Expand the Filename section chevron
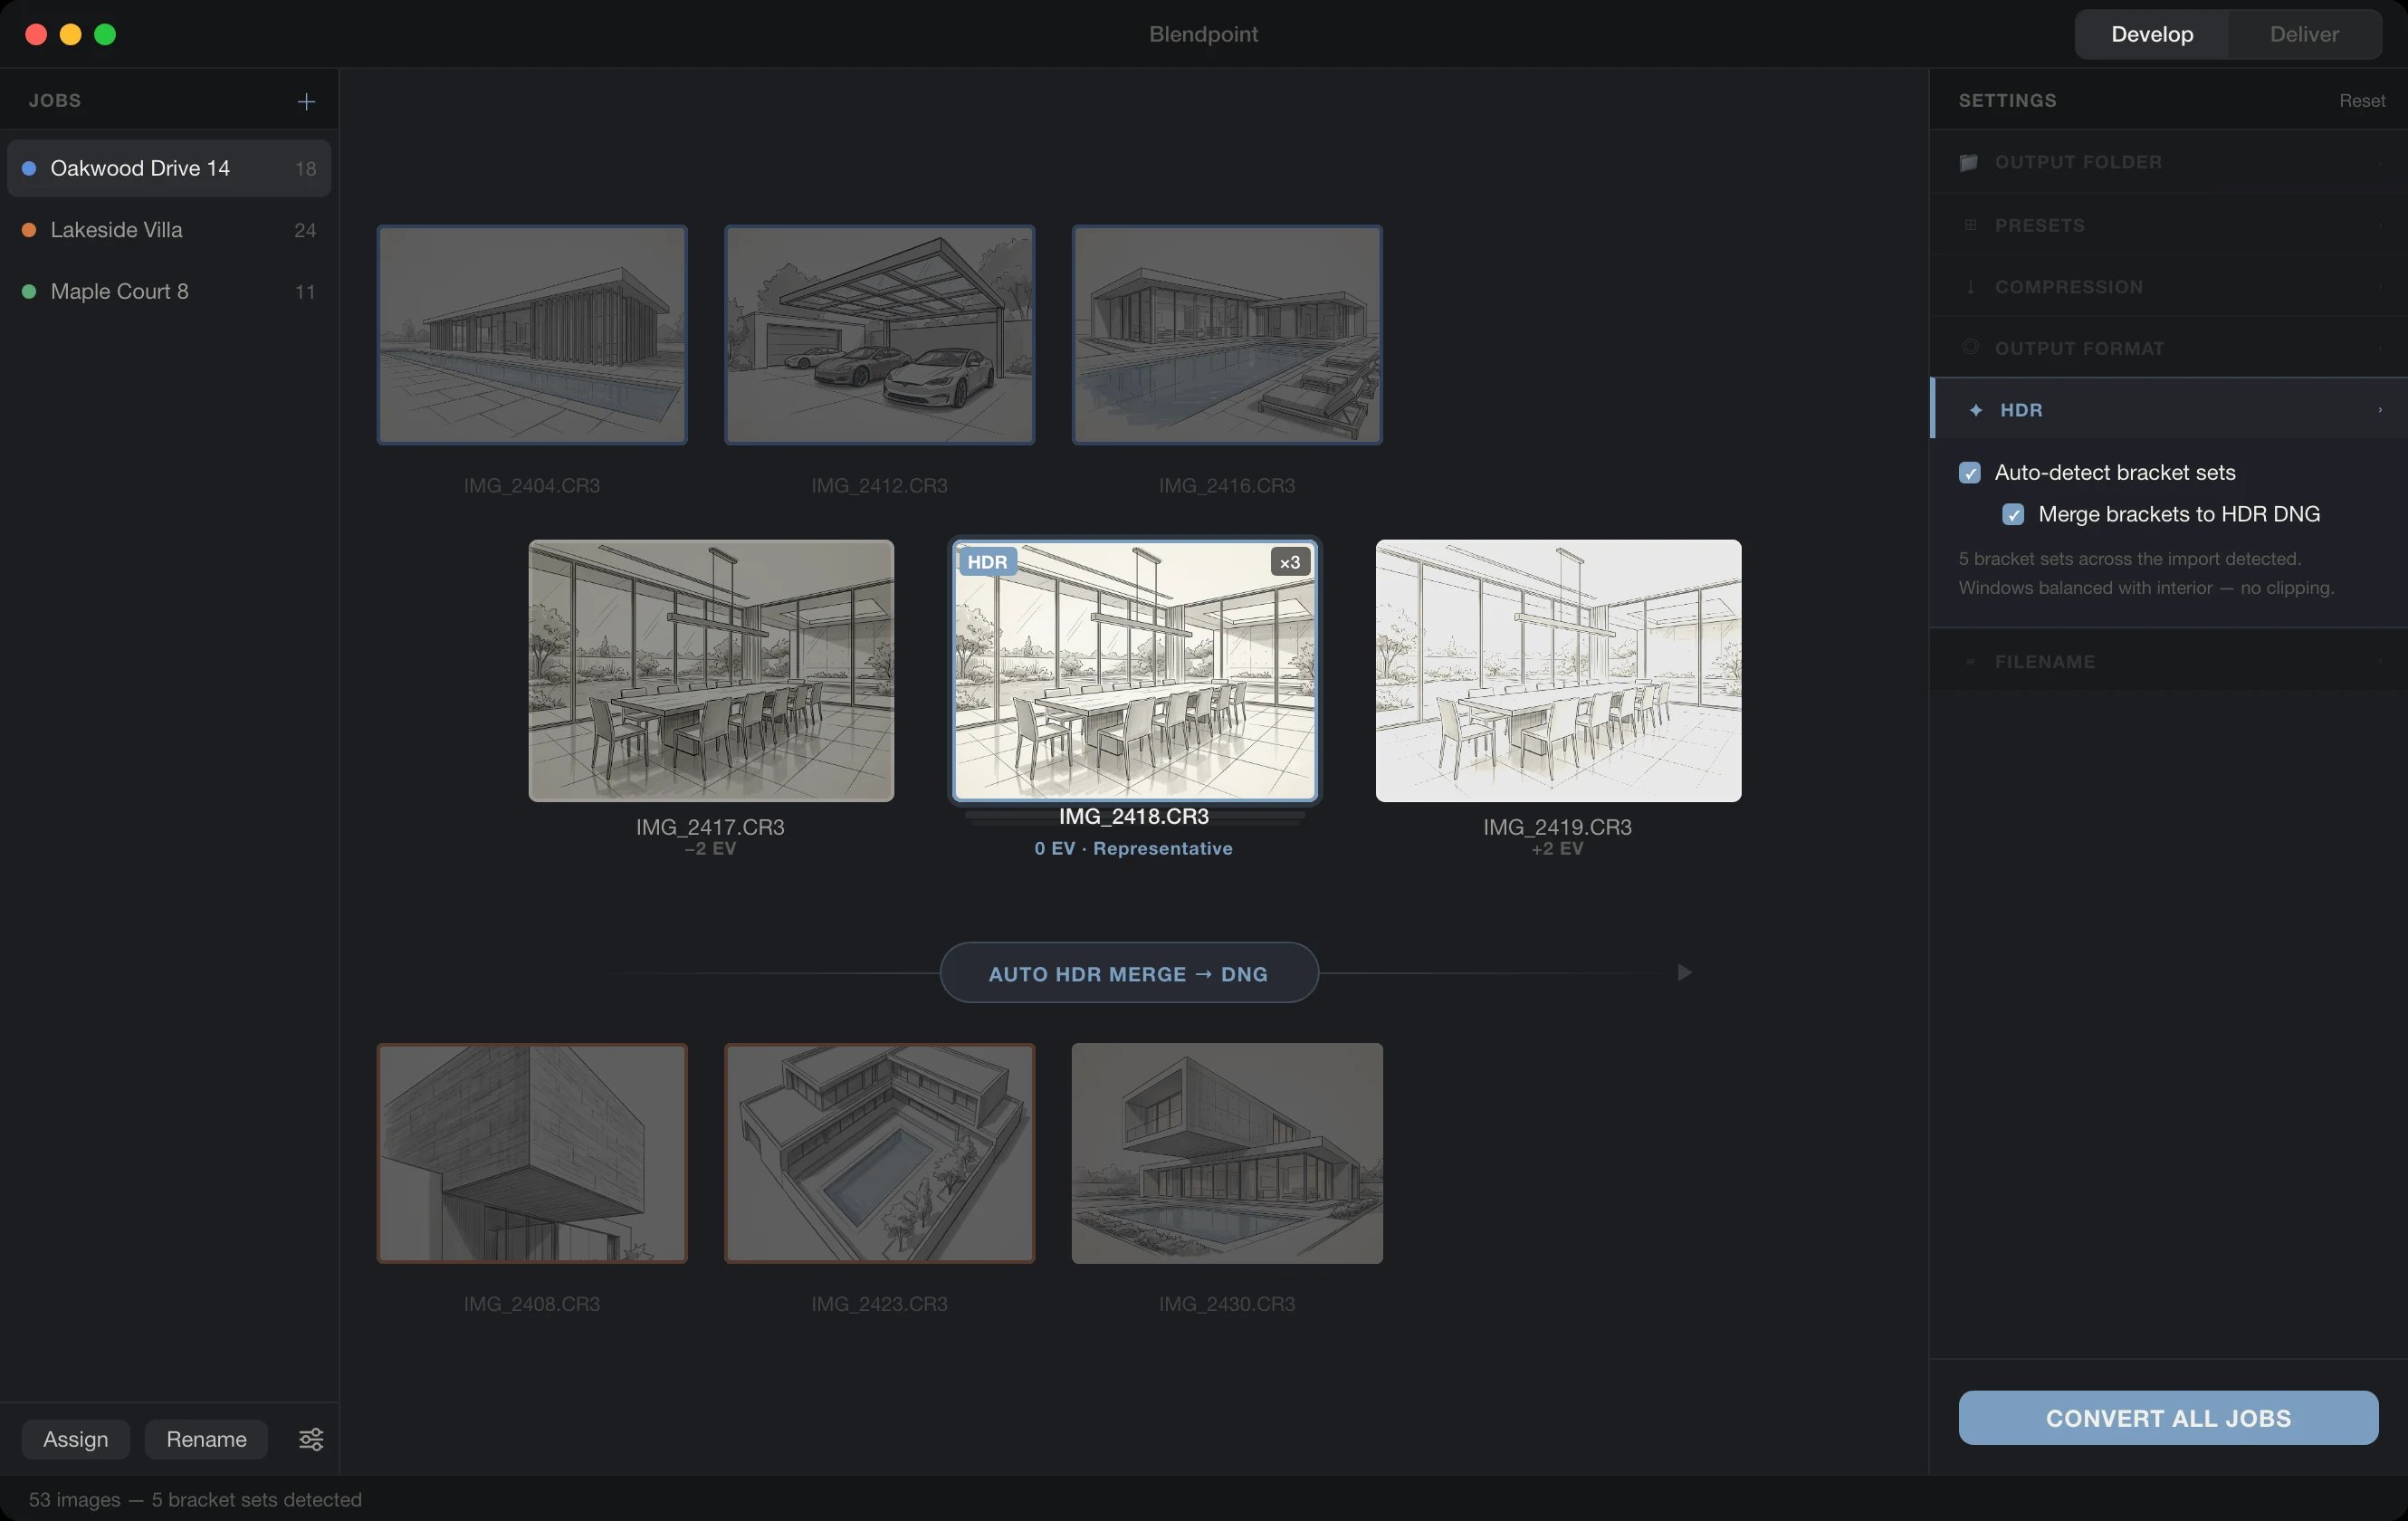Viewport: 2408px width, 1521px height. click(x=2380, y=662)
